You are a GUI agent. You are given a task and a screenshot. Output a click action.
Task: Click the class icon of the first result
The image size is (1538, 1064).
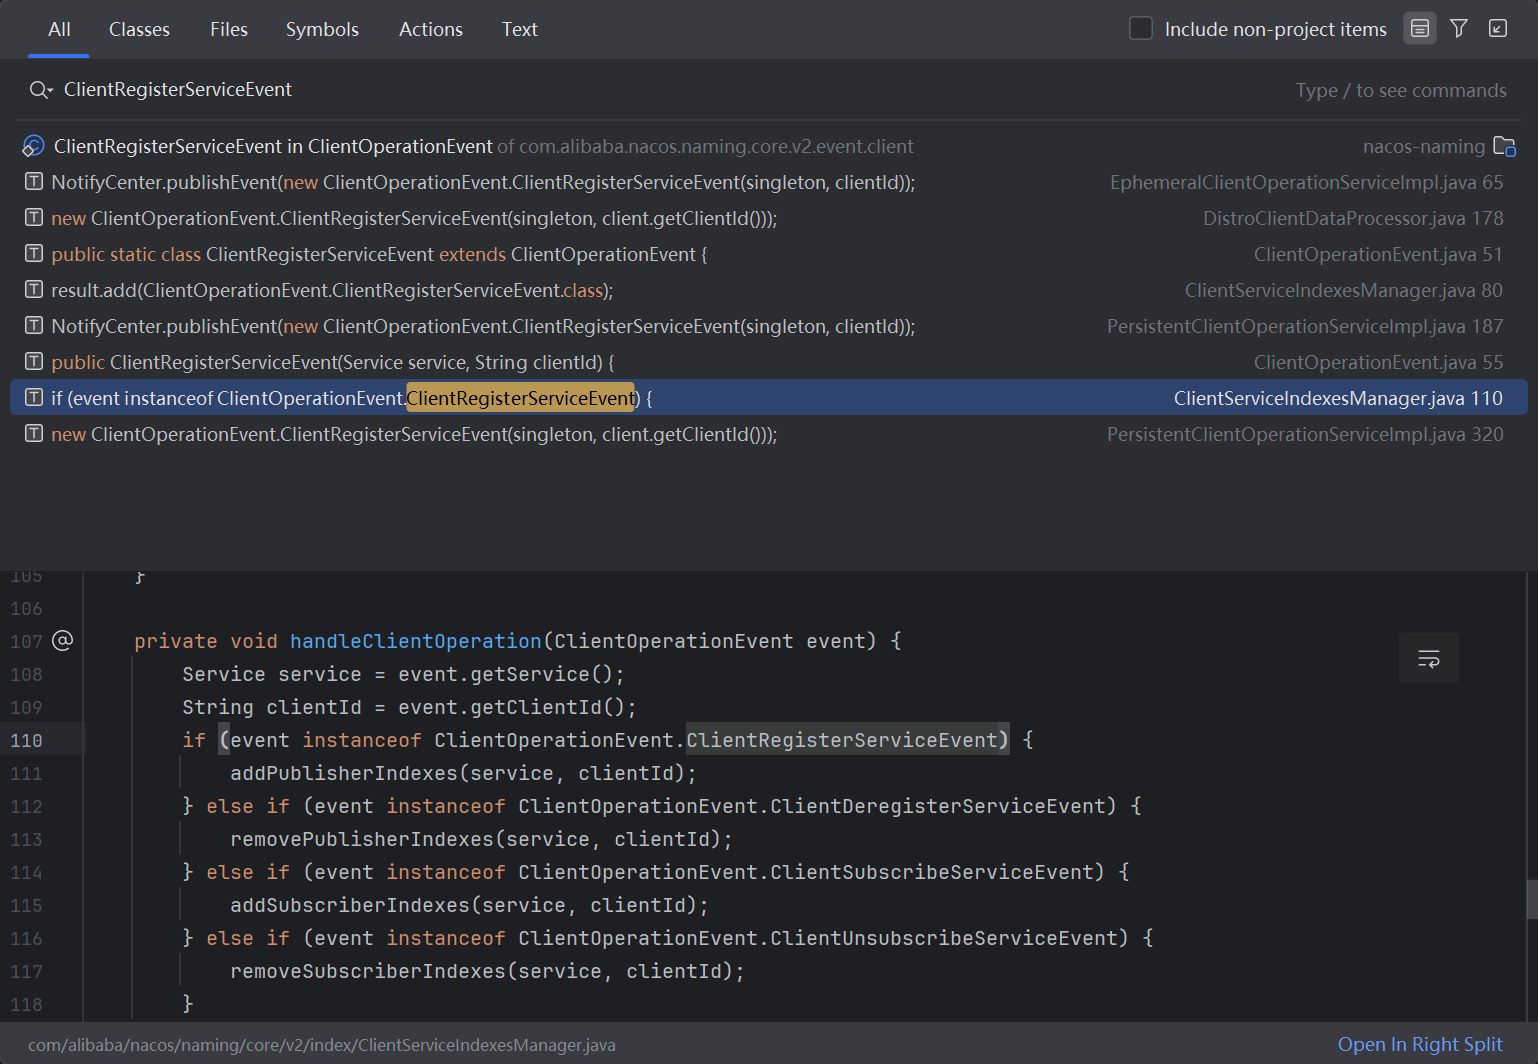[x=33, y=146]
